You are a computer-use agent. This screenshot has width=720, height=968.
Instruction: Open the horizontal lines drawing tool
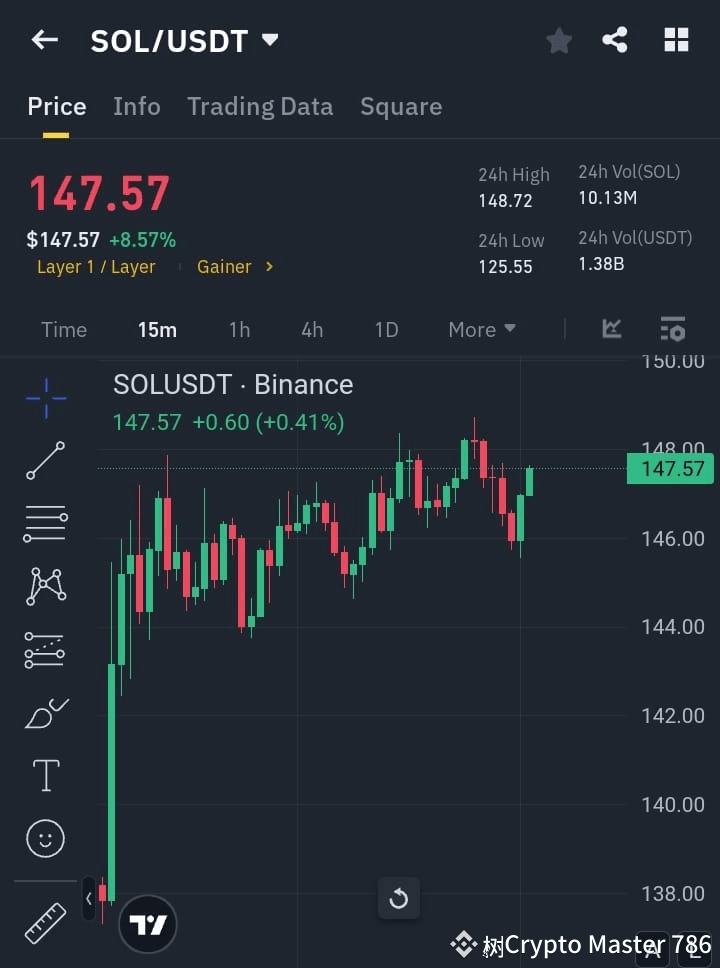[x=45, y=524]
